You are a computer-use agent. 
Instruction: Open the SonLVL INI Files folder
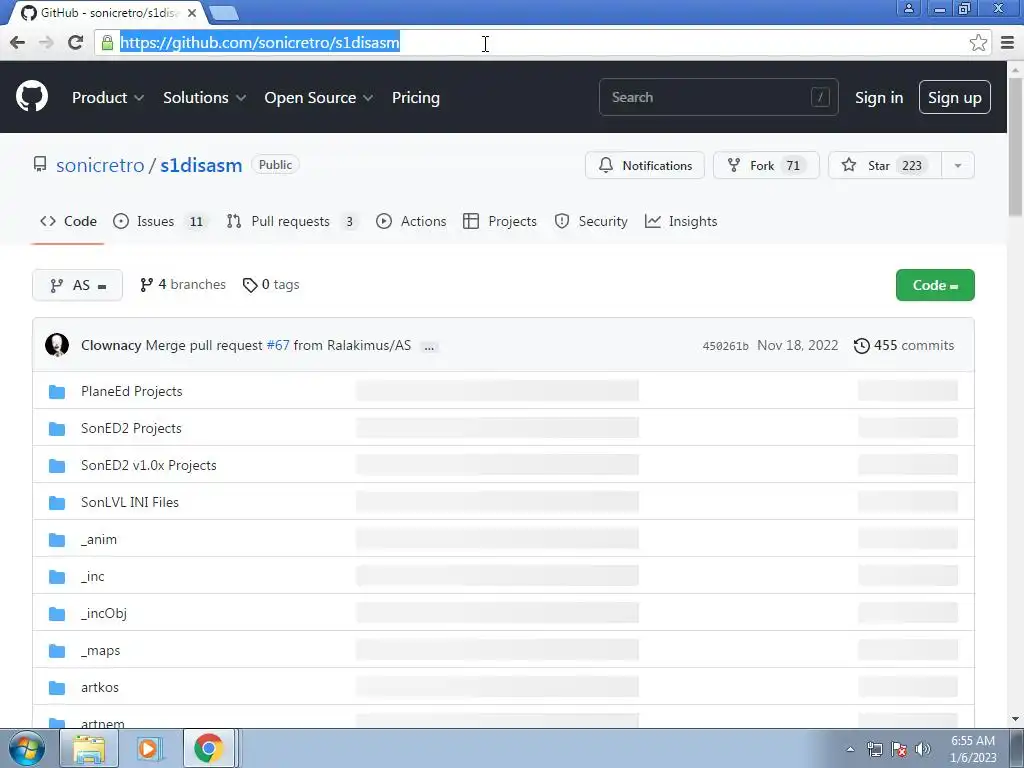pyautogui.click(x=130, y=502)
